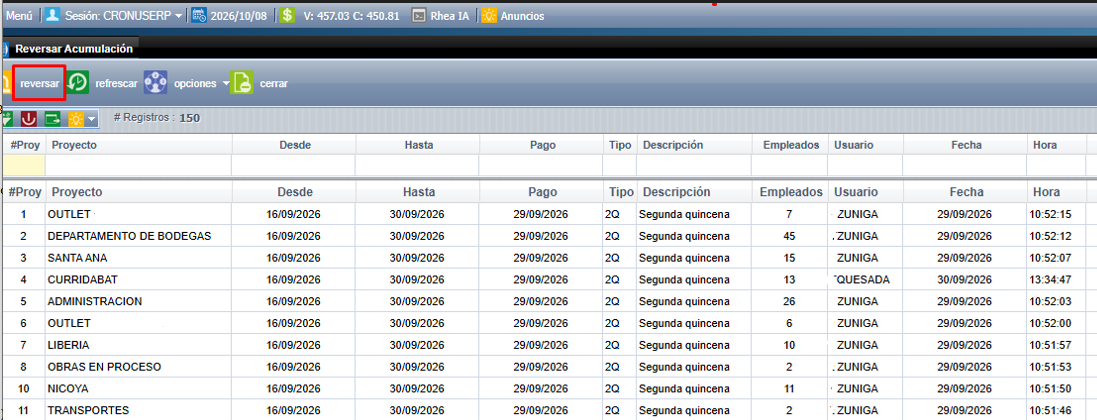Click the # Registros : 150 counter
Image resolution: width=1097 pixels, height=420 pixels.
click(x=157, y=118)
